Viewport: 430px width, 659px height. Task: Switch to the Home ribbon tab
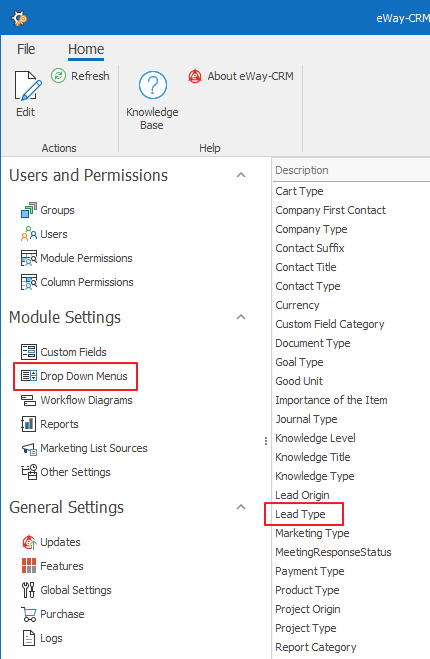coord(86,49)
